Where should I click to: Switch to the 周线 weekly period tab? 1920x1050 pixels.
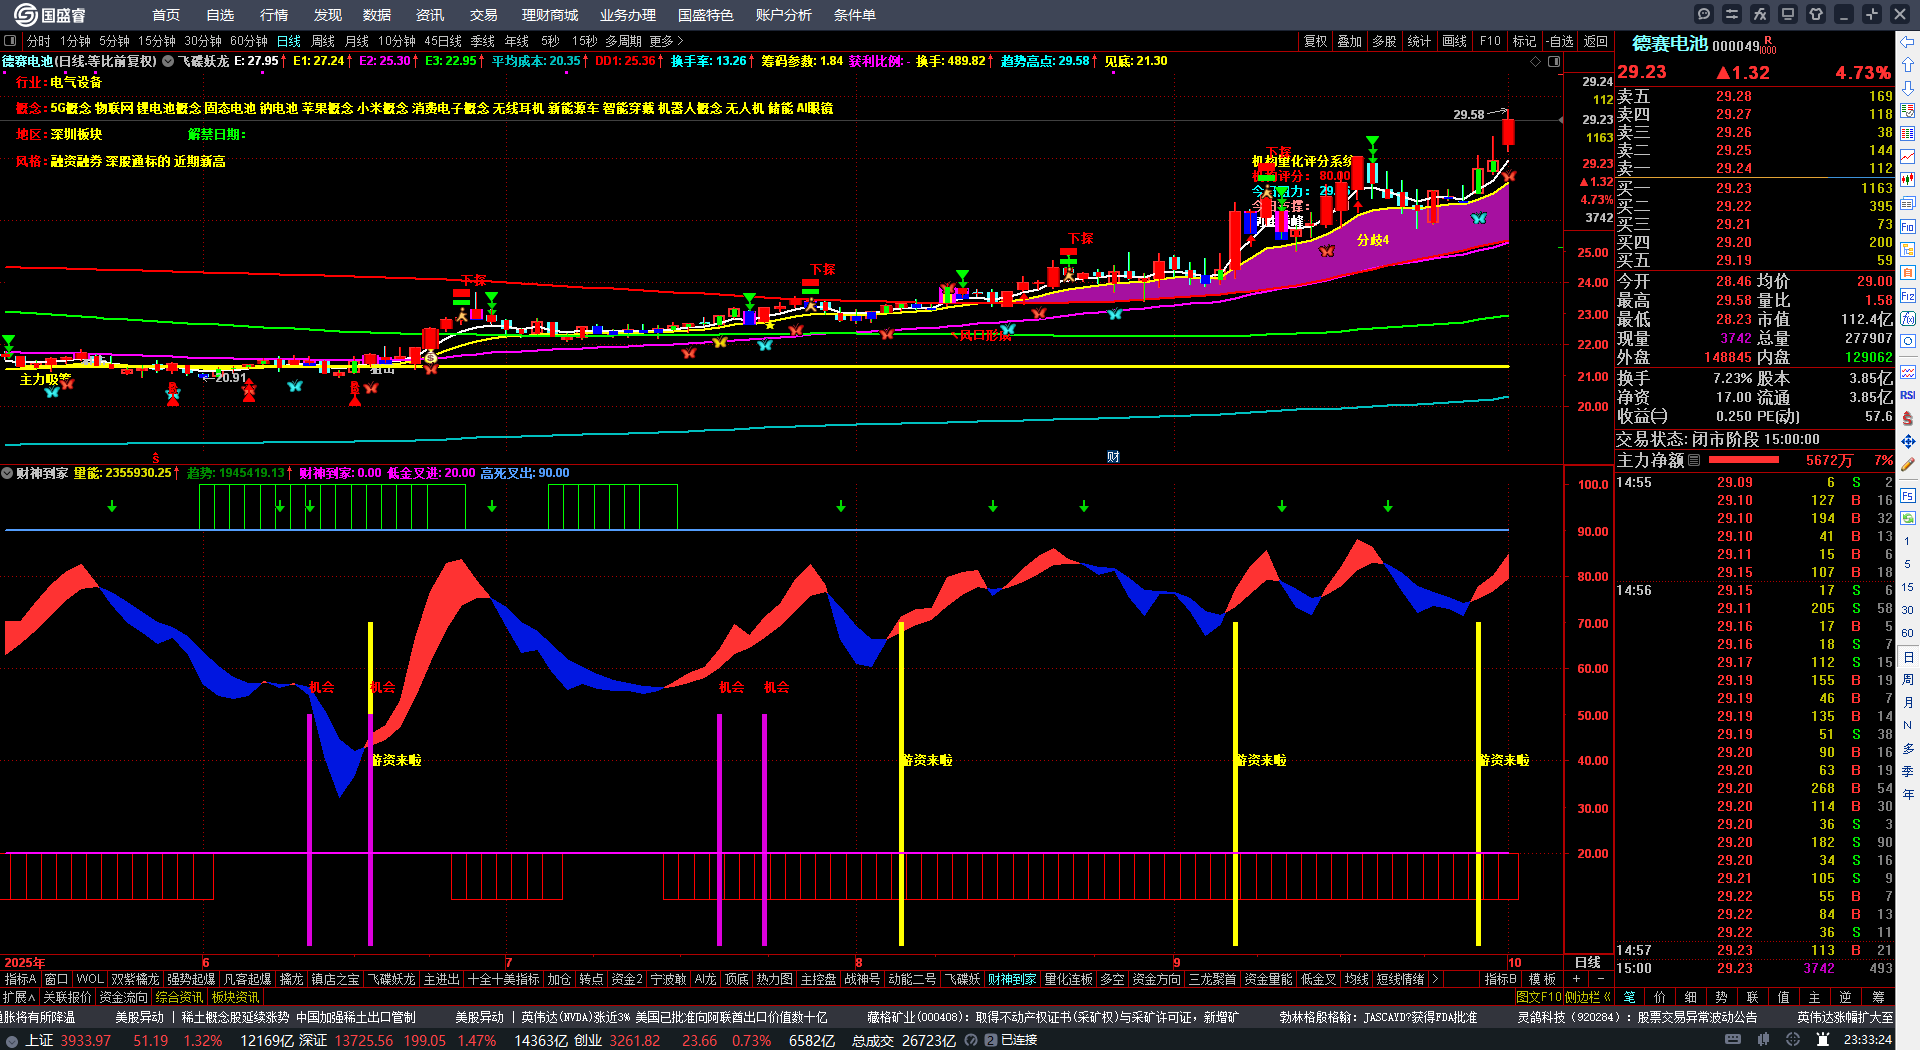[x=323, y=41]
